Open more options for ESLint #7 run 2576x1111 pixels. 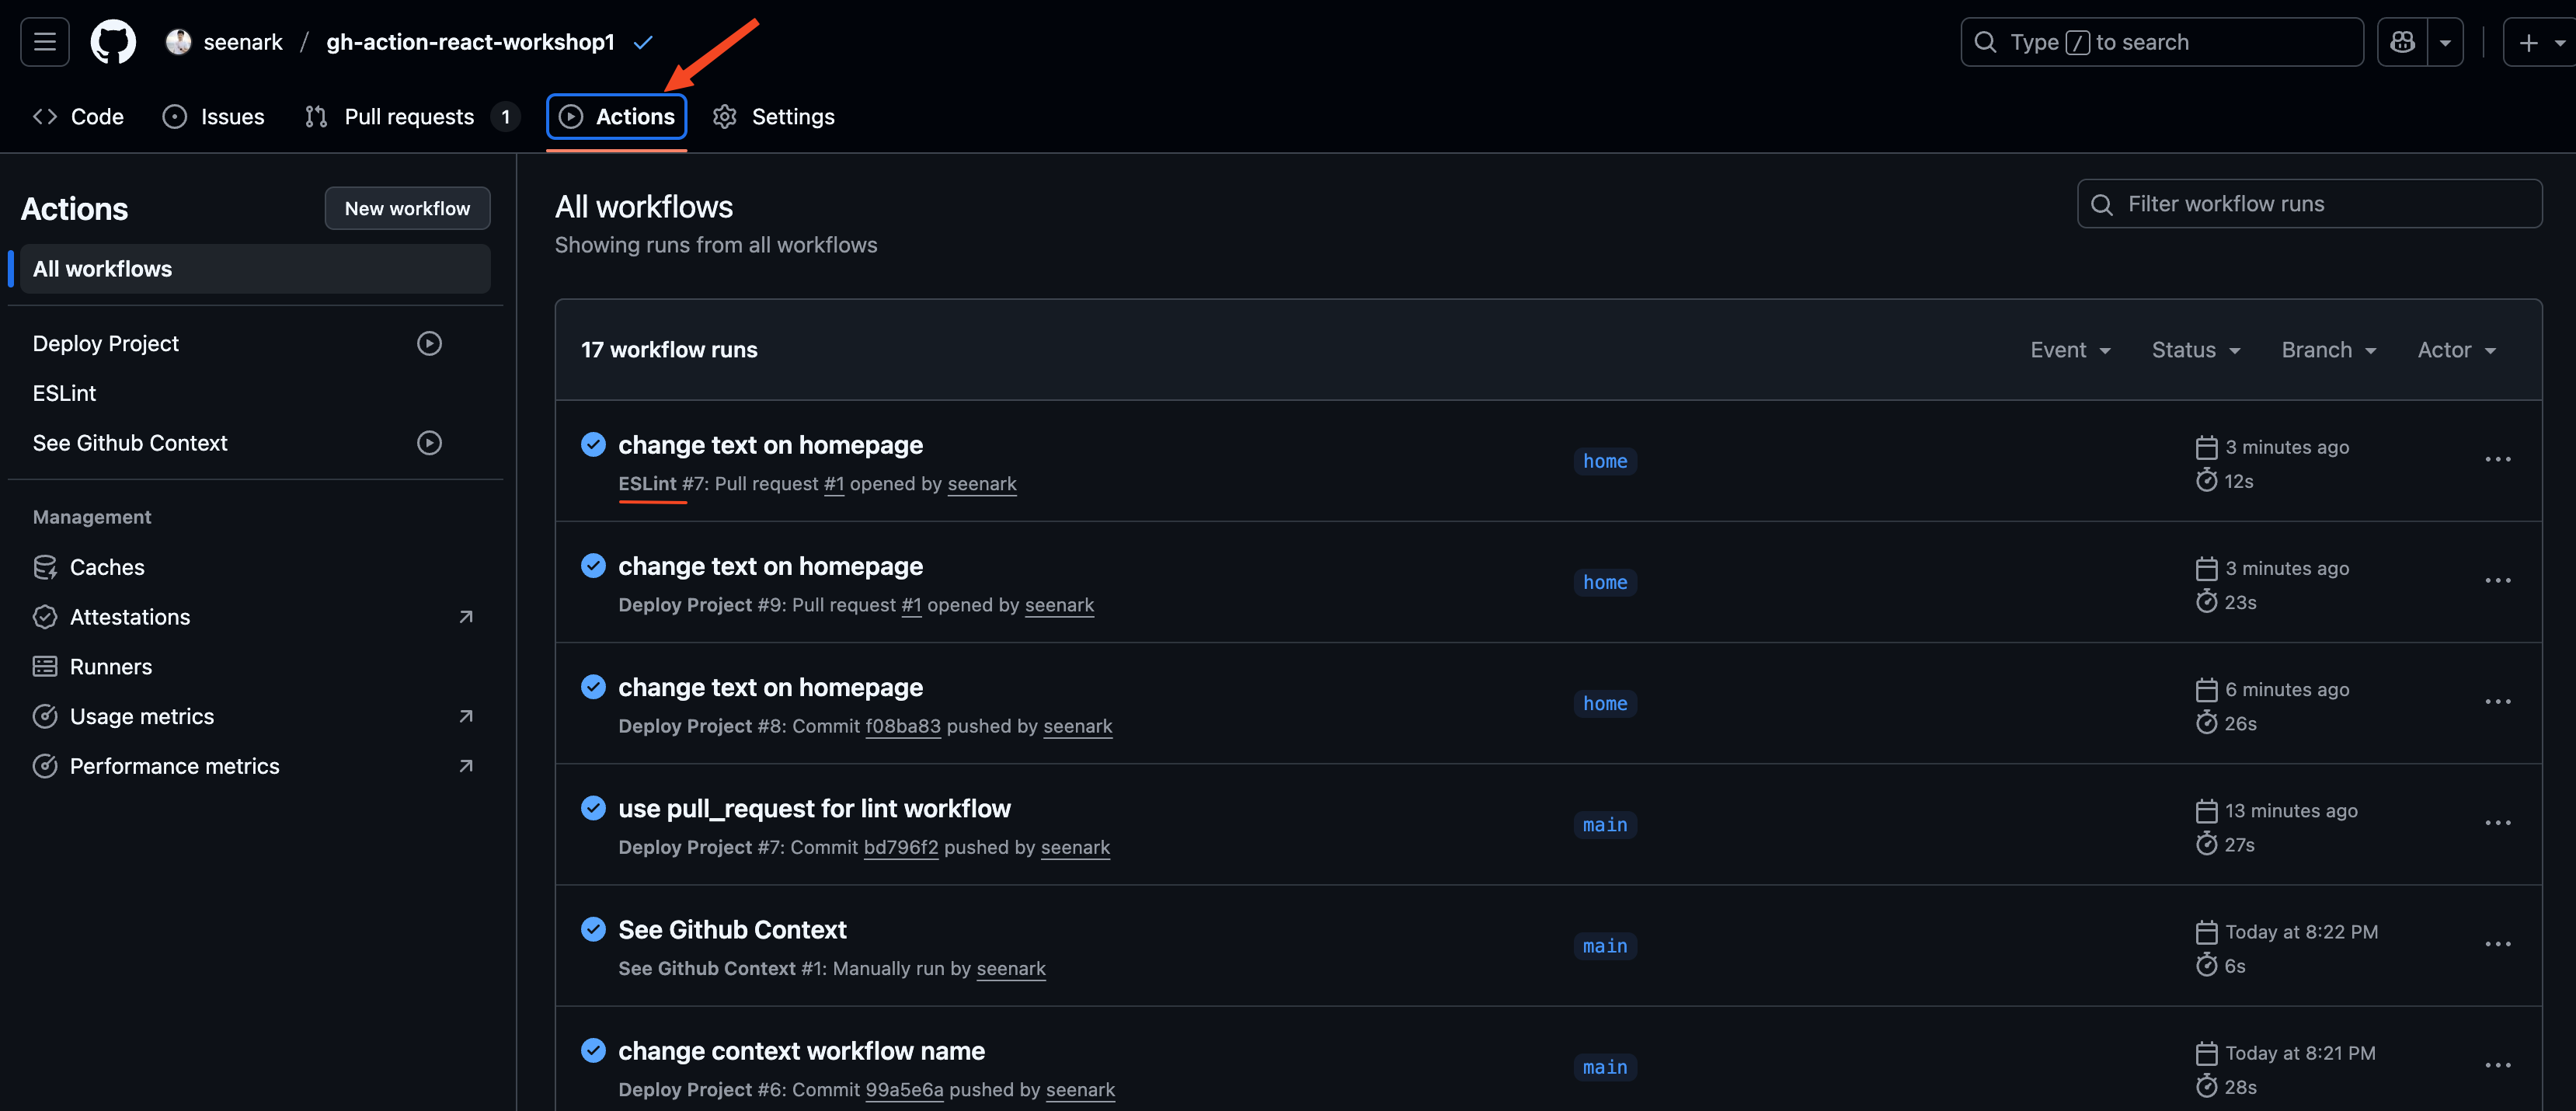2497,459
